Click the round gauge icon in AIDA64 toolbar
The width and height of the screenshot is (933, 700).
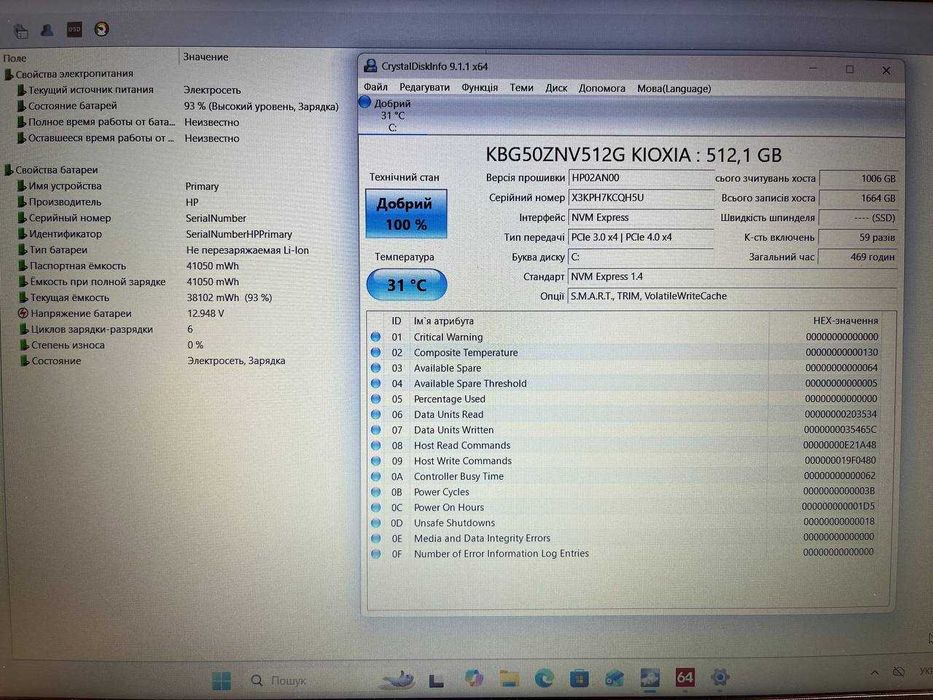102,29
